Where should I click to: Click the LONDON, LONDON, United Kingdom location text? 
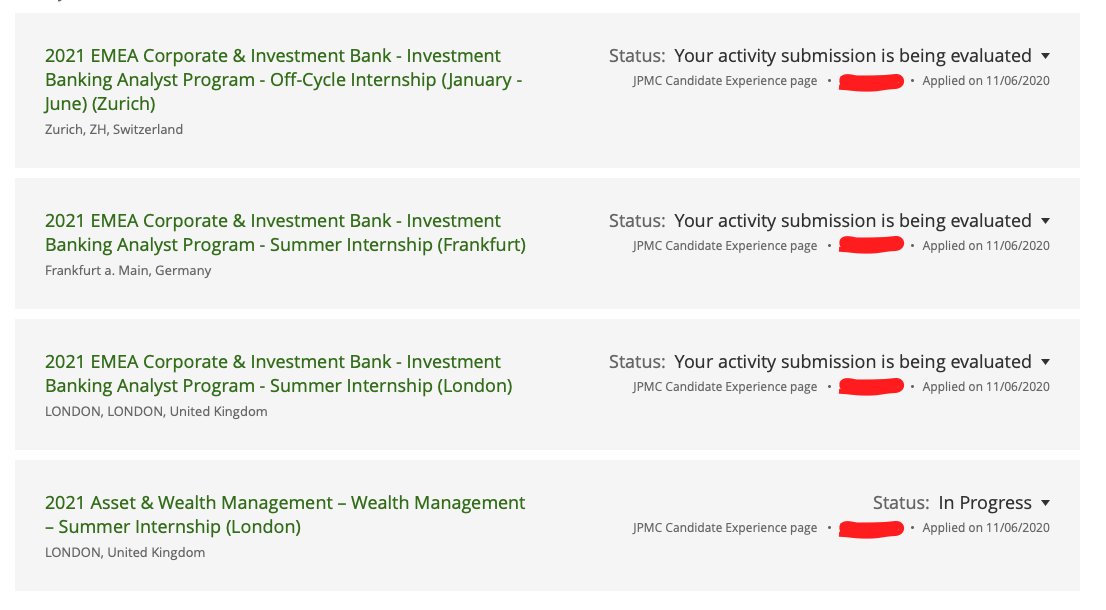[x=156, y=411]
